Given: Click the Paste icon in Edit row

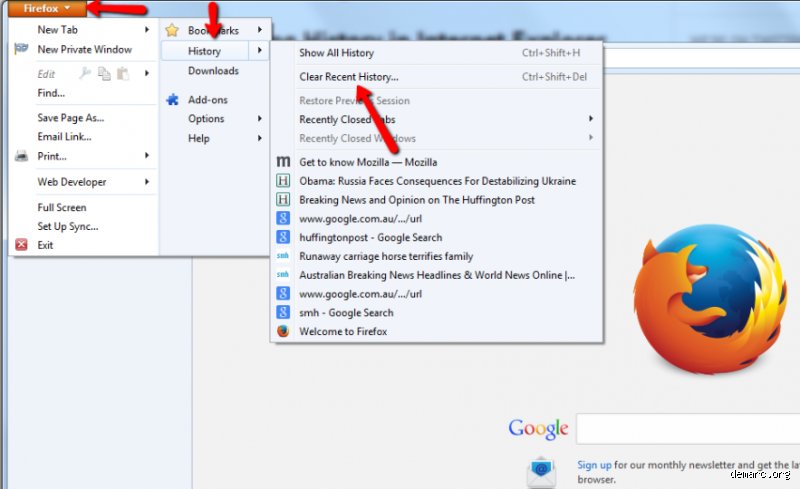Looking at the screenshot, I should coord(123,74).
